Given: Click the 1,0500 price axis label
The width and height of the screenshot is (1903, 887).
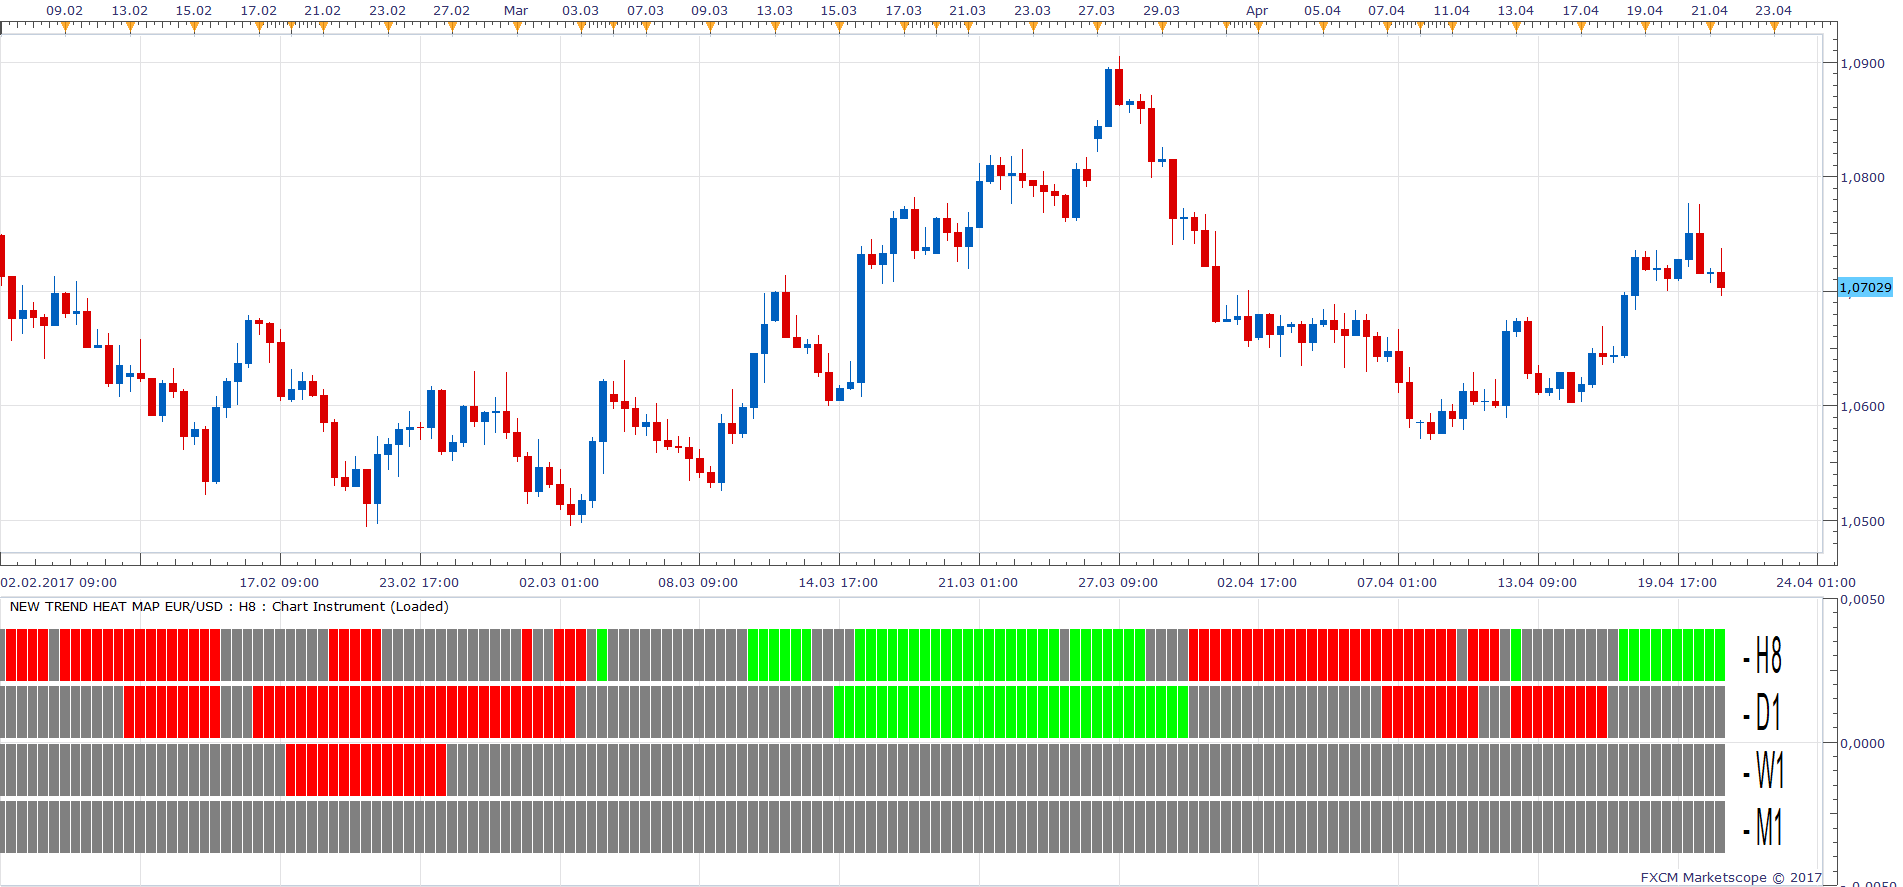Looking at the screenshot, I should coord(1862,522).
